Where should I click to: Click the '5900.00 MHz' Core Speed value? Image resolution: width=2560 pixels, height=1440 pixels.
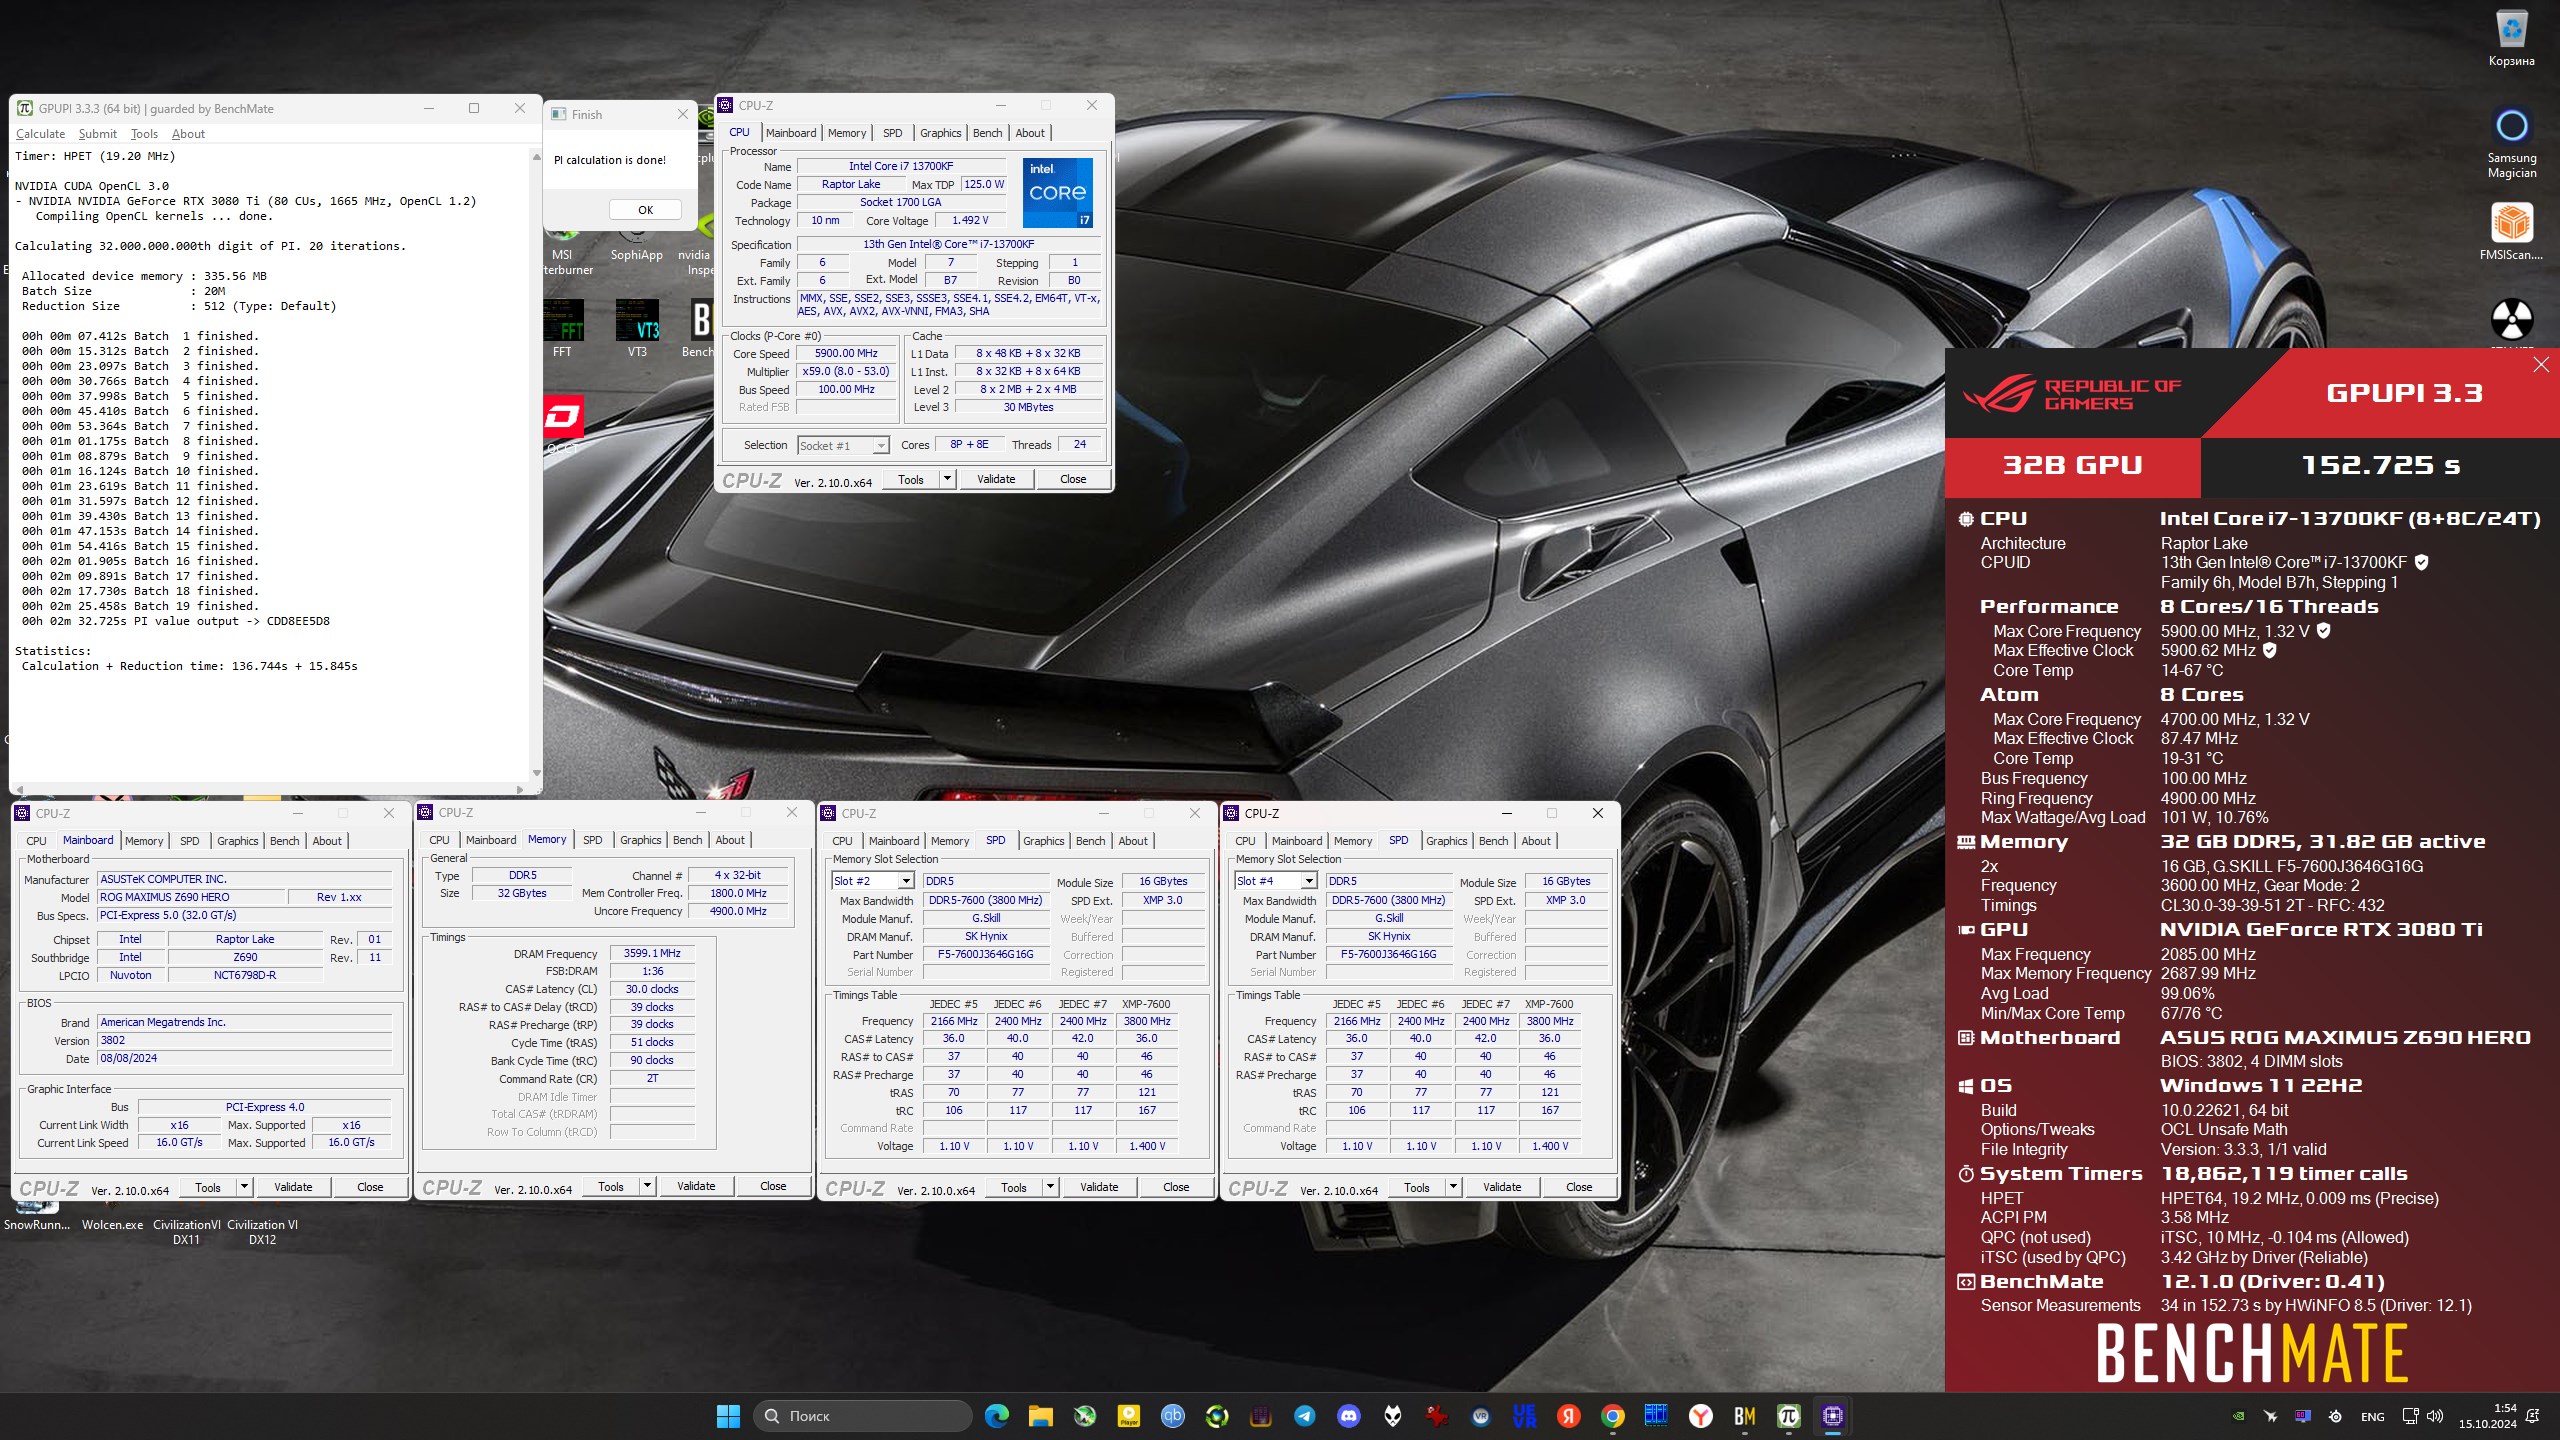pyautogui.click(x=846, y=353)
